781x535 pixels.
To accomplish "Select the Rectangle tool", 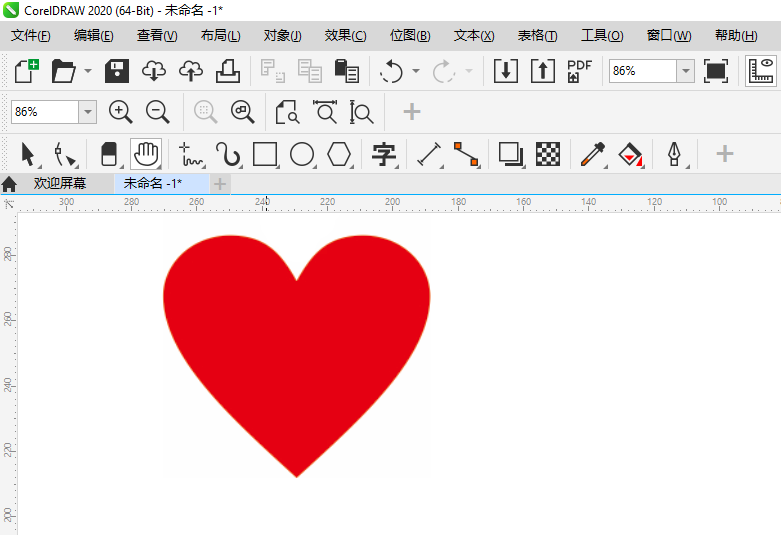I will pyautogui.click(x=265, y=154).
